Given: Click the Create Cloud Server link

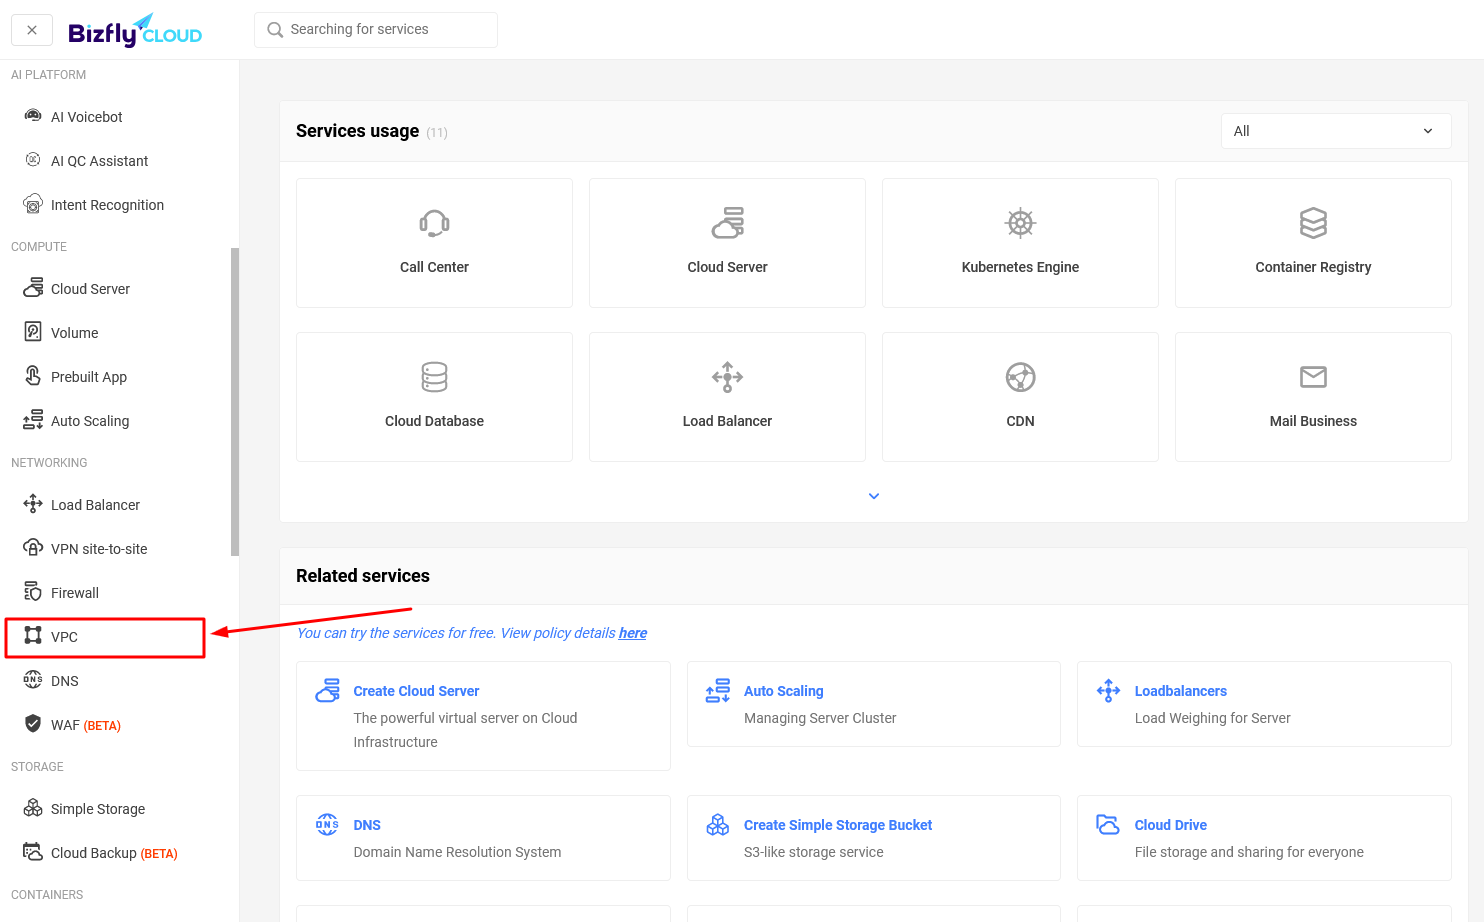Looking at the screenshot, I should tap(416, 691).
